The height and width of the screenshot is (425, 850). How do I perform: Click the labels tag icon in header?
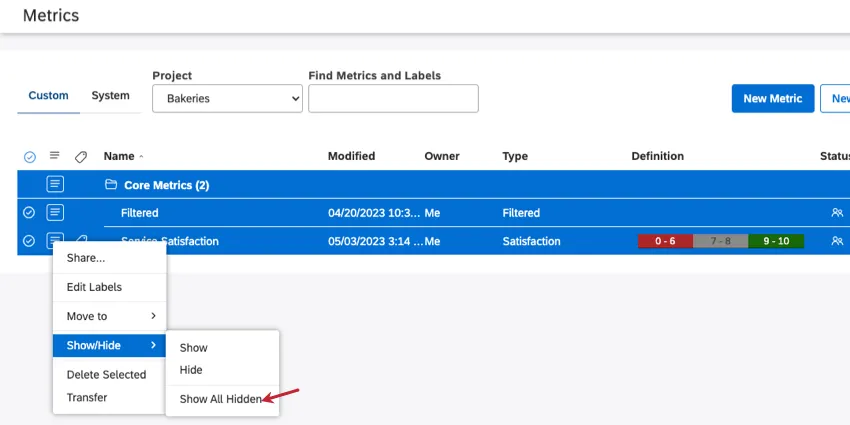coord(81,156)
